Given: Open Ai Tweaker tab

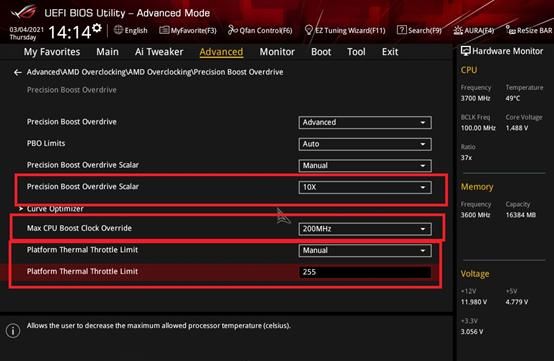Looking at the screenshot, I should click(159, 52).
